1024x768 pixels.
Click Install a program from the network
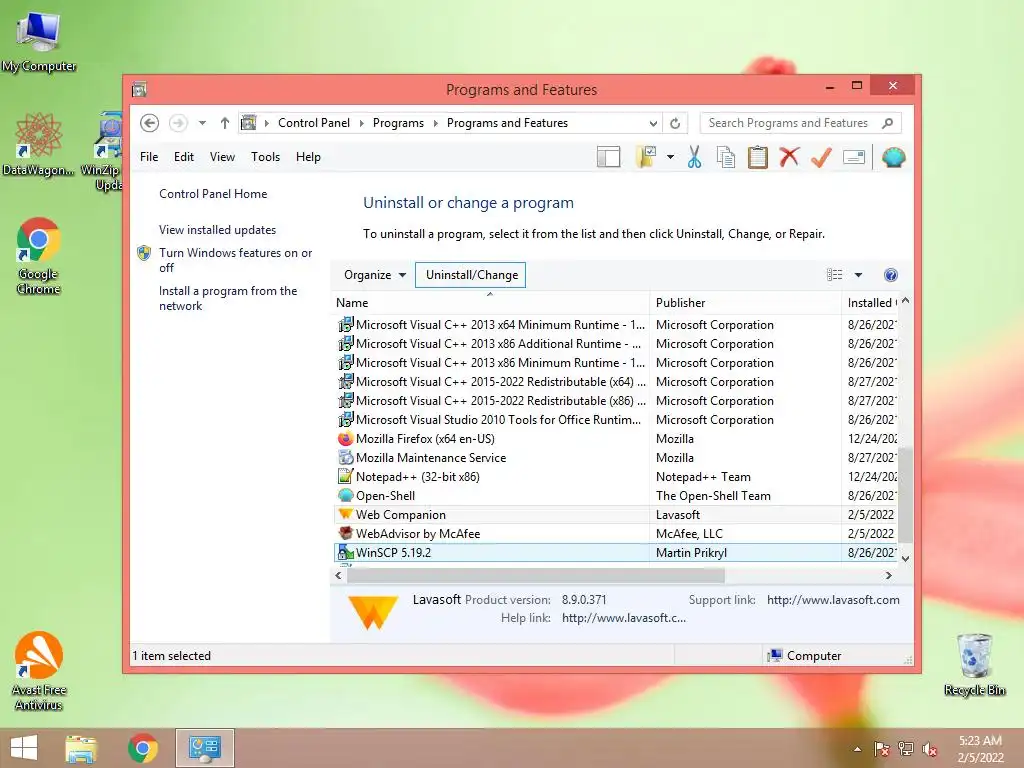(228, 298)
